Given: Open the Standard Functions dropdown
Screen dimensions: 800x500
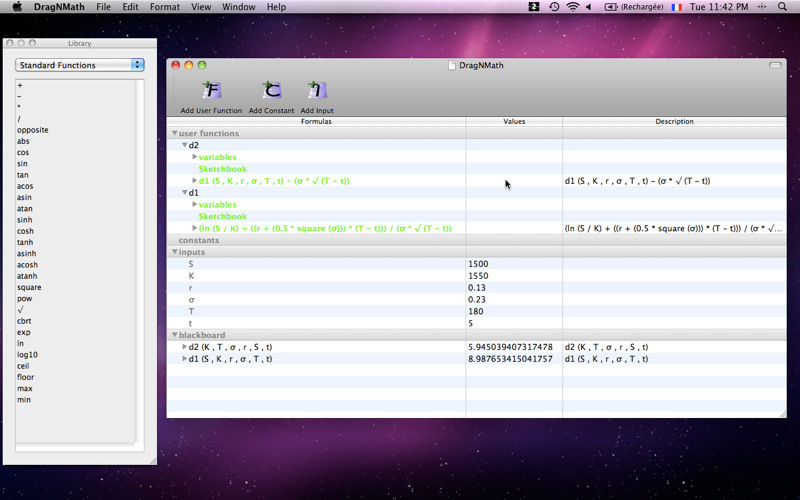Looking at the screenshot, I should 80,65.
